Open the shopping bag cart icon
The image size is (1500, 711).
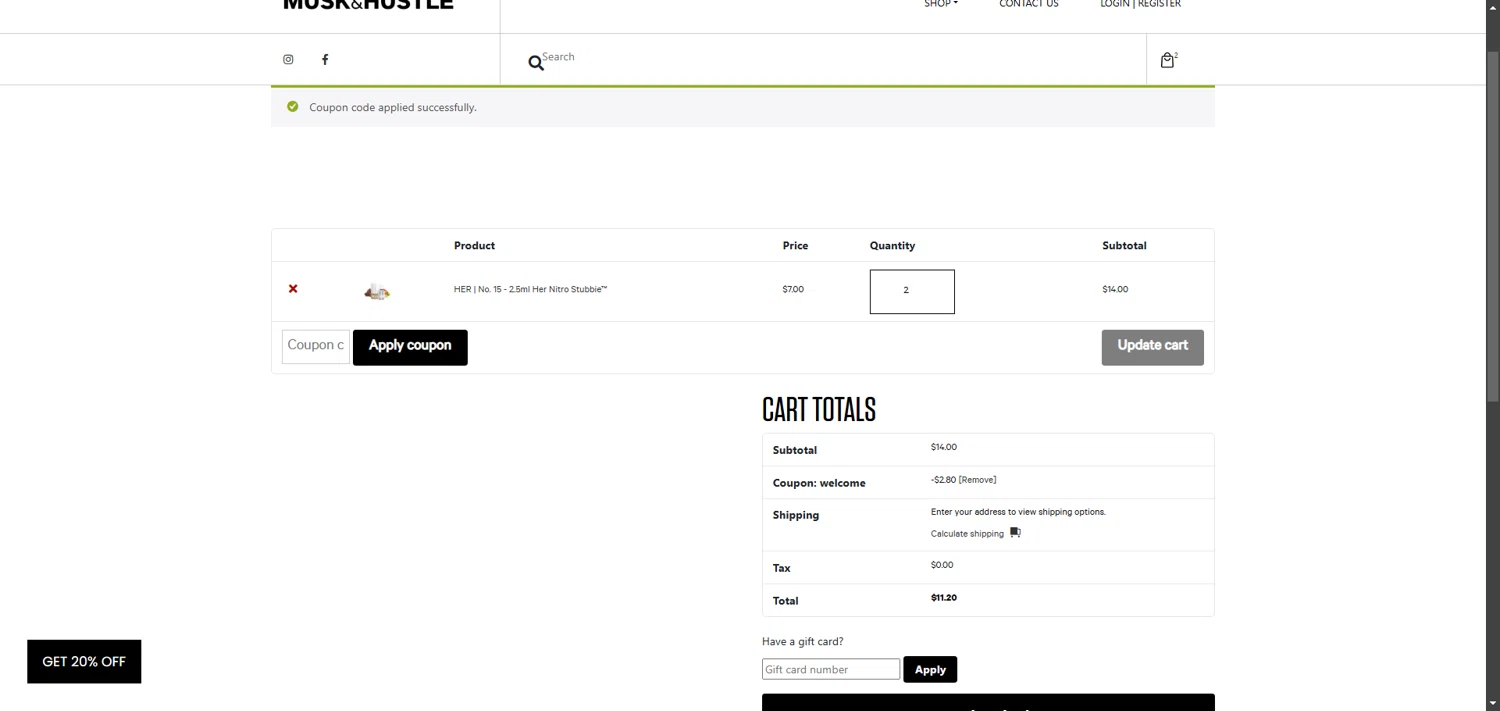[1167, 60]
